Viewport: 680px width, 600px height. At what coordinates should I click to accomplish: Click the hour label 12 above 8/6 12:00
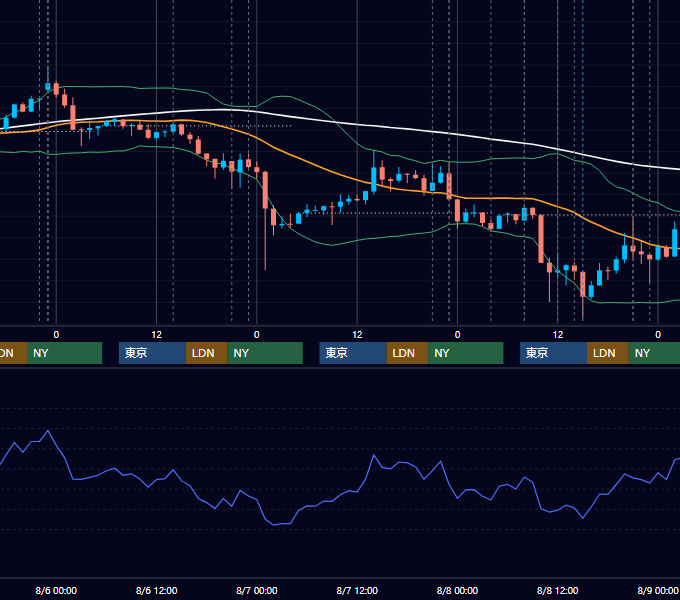pos(157,335)
